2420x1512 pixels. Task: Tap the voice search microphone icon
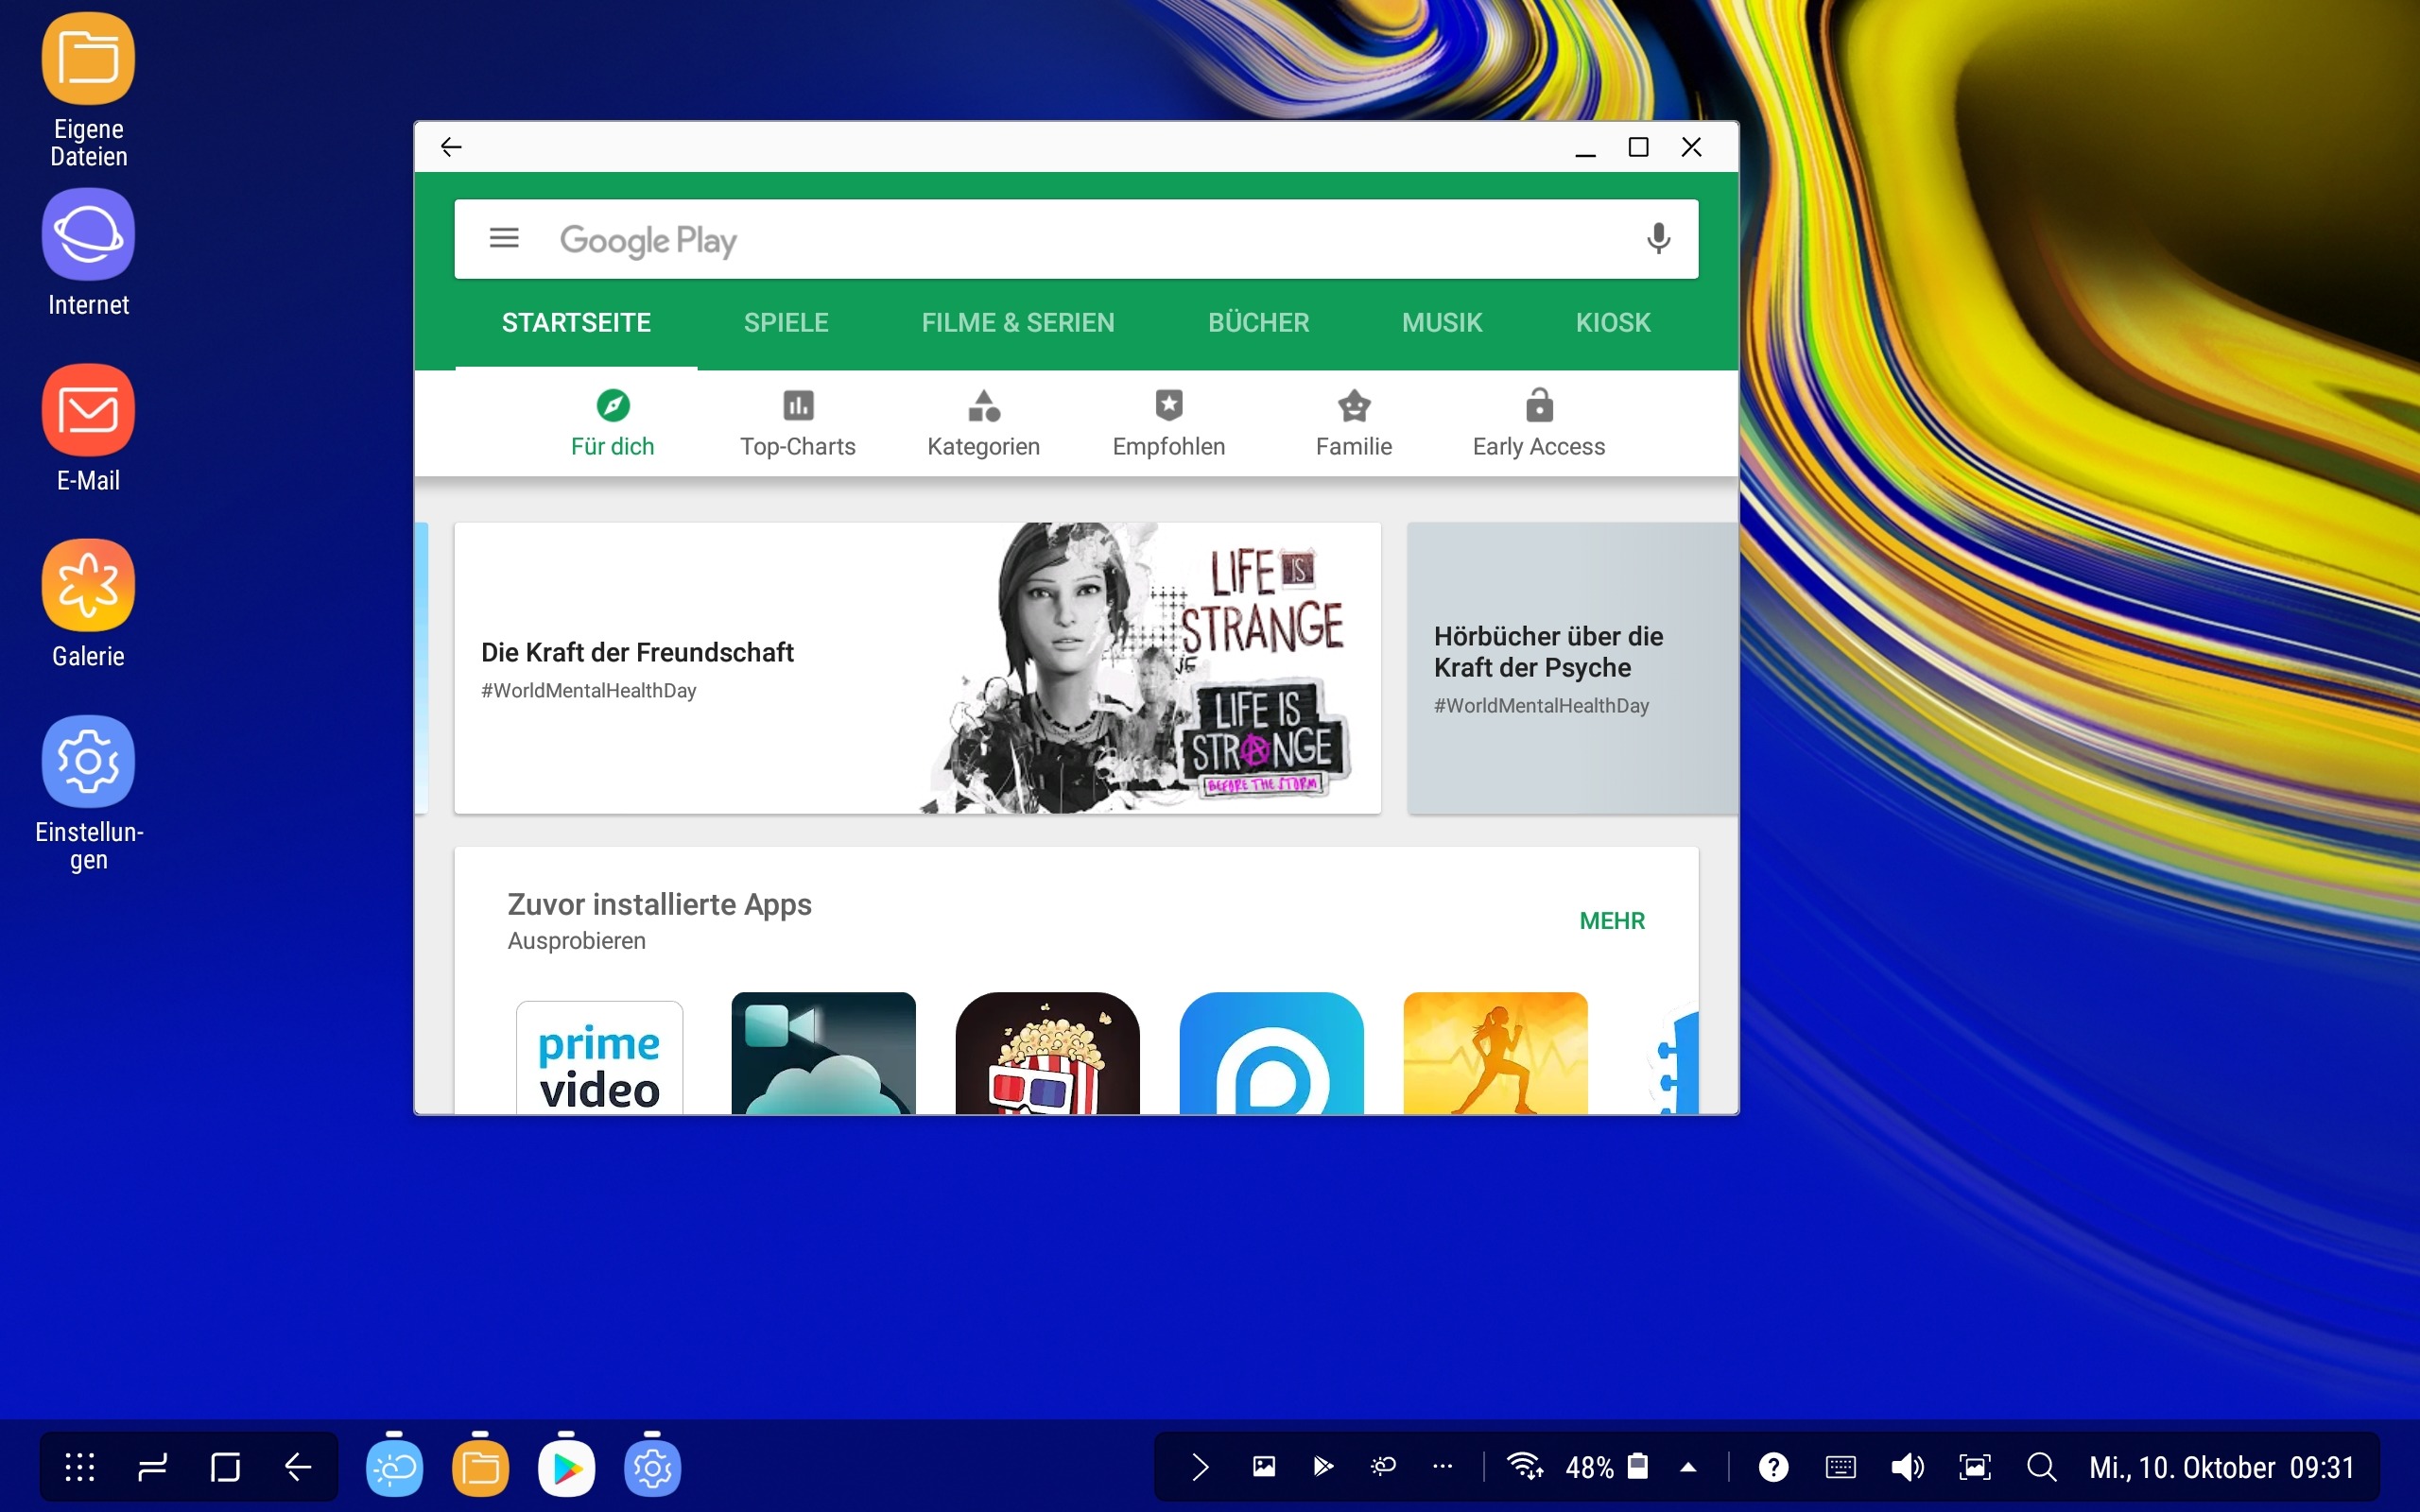[x=1658, y=238]
